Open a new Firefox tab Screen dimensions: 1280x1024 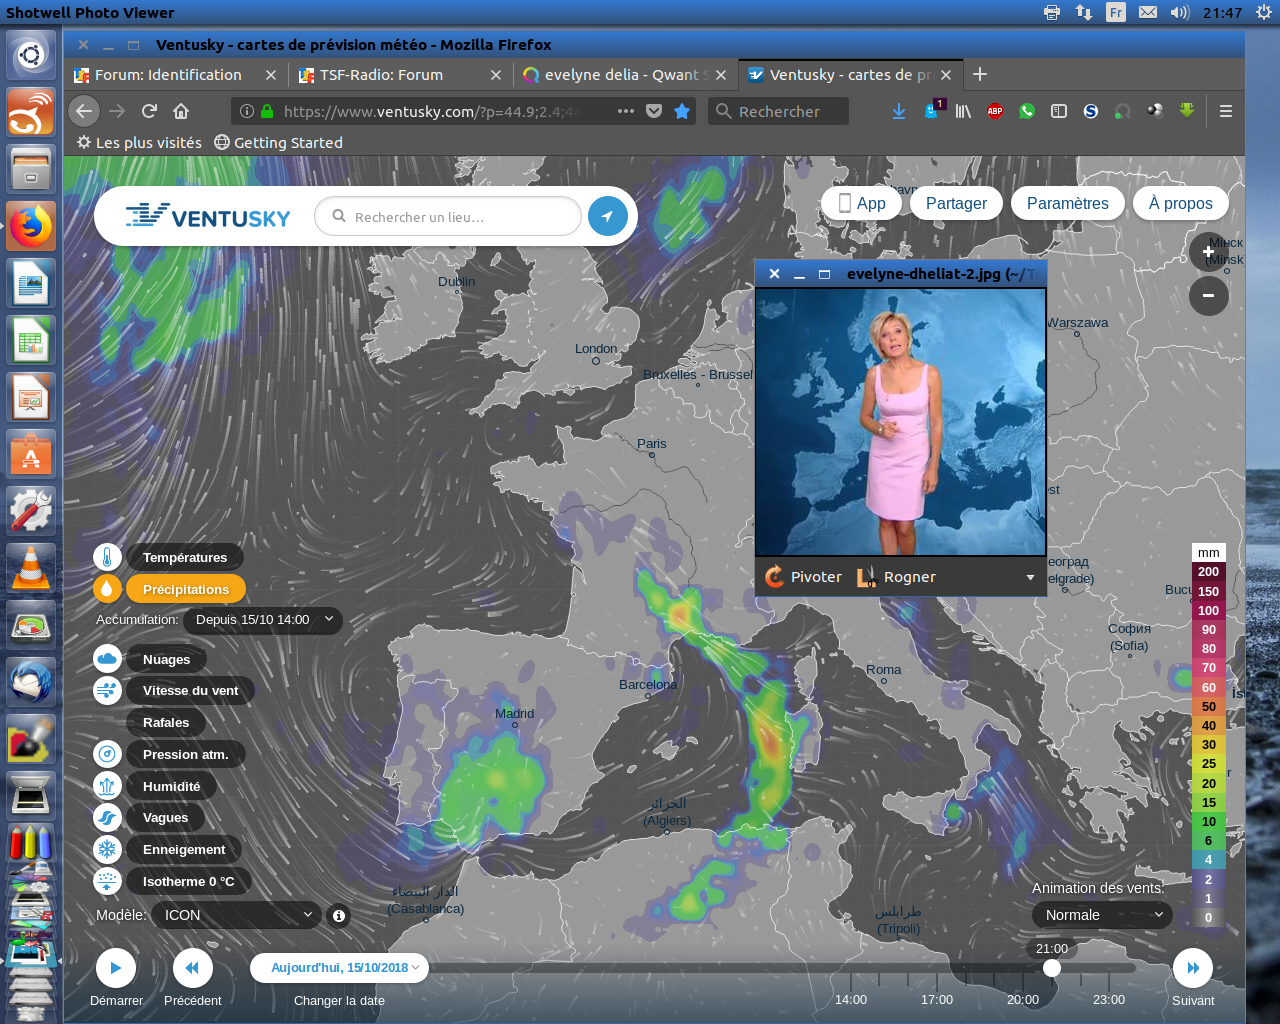(980, 75)
